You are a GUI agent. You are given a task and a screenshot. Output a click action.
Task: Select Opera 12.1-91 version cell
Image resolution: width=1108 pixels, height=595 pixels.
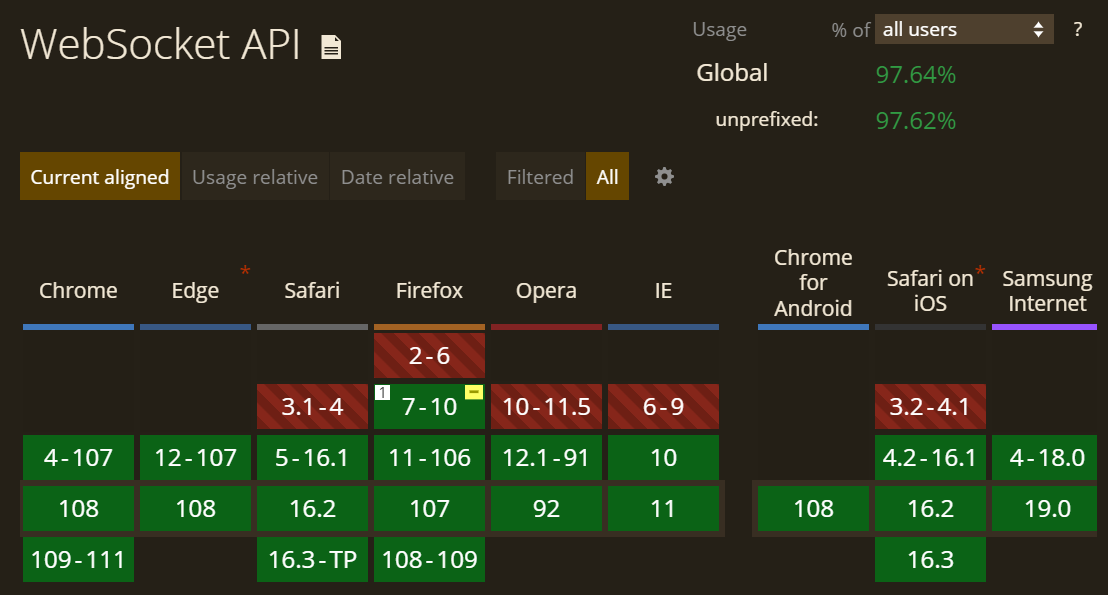[546, 457]
